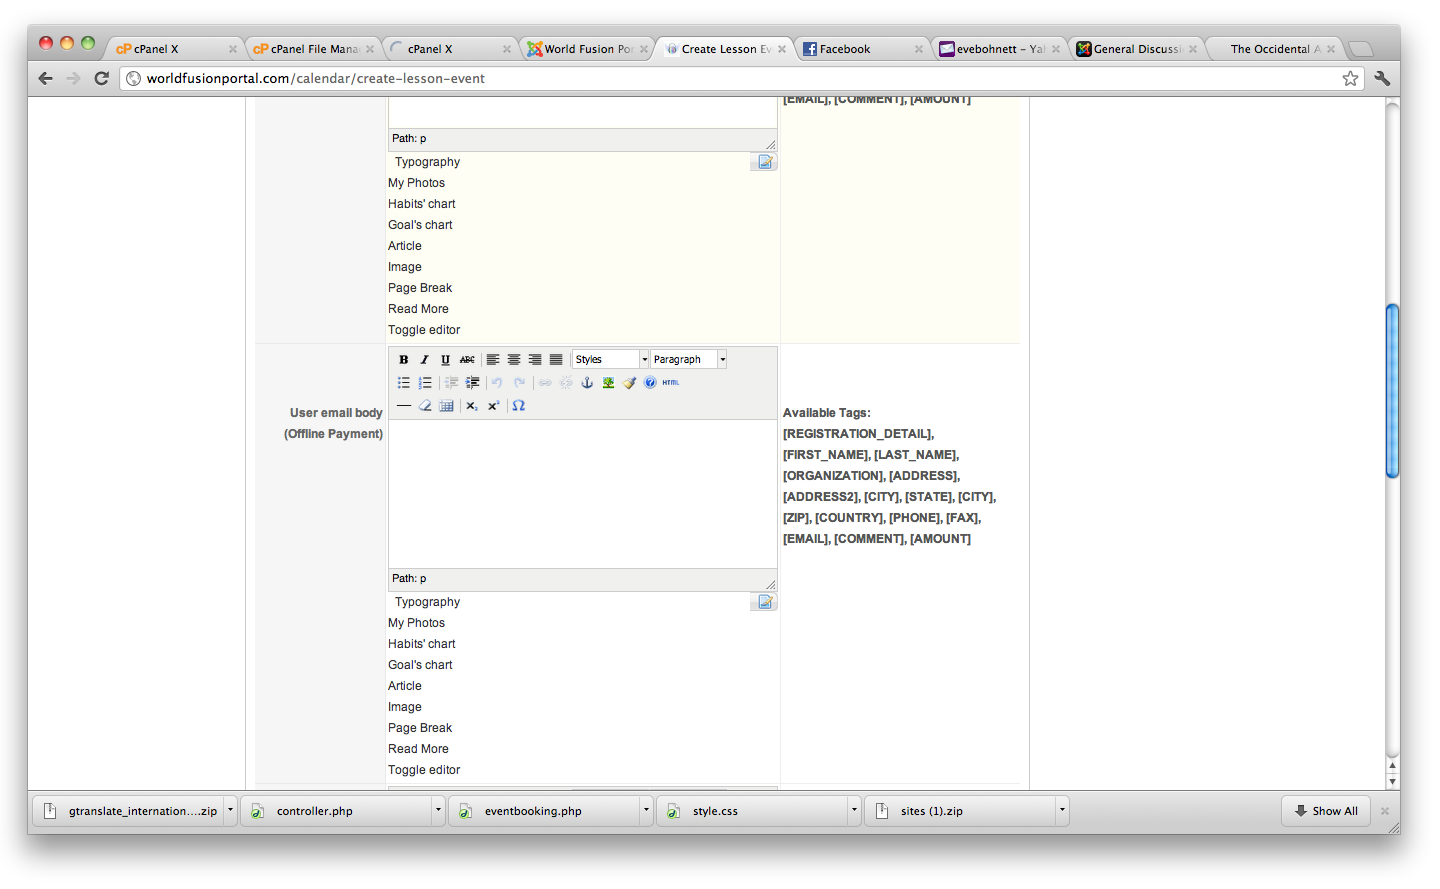Remove formatting with the eraser icon

[424, 405]
